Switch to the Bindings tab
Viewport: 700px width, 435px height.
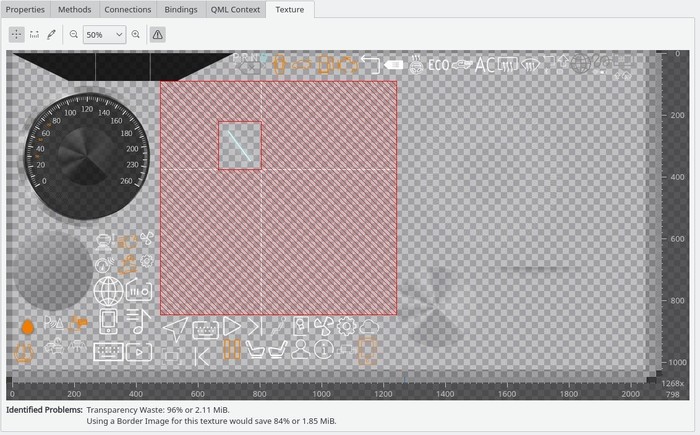pyautogui.click(x=181, y=9)
